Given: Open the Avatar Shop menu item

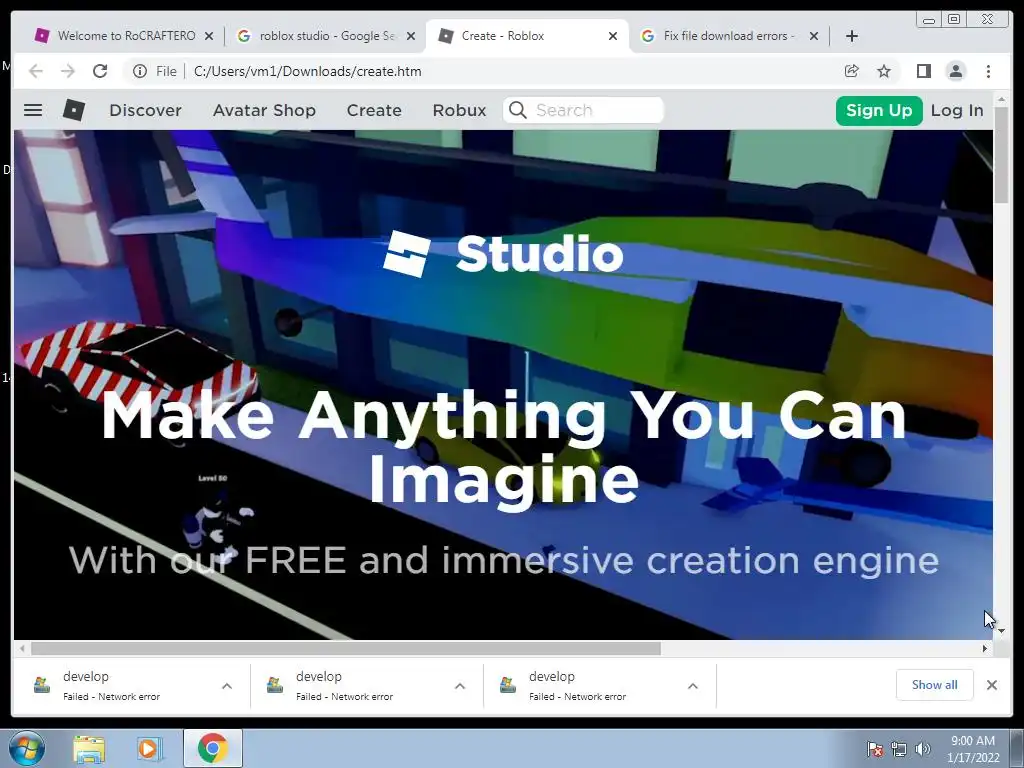Looking at the screenshot, I should tap(264, 110).
